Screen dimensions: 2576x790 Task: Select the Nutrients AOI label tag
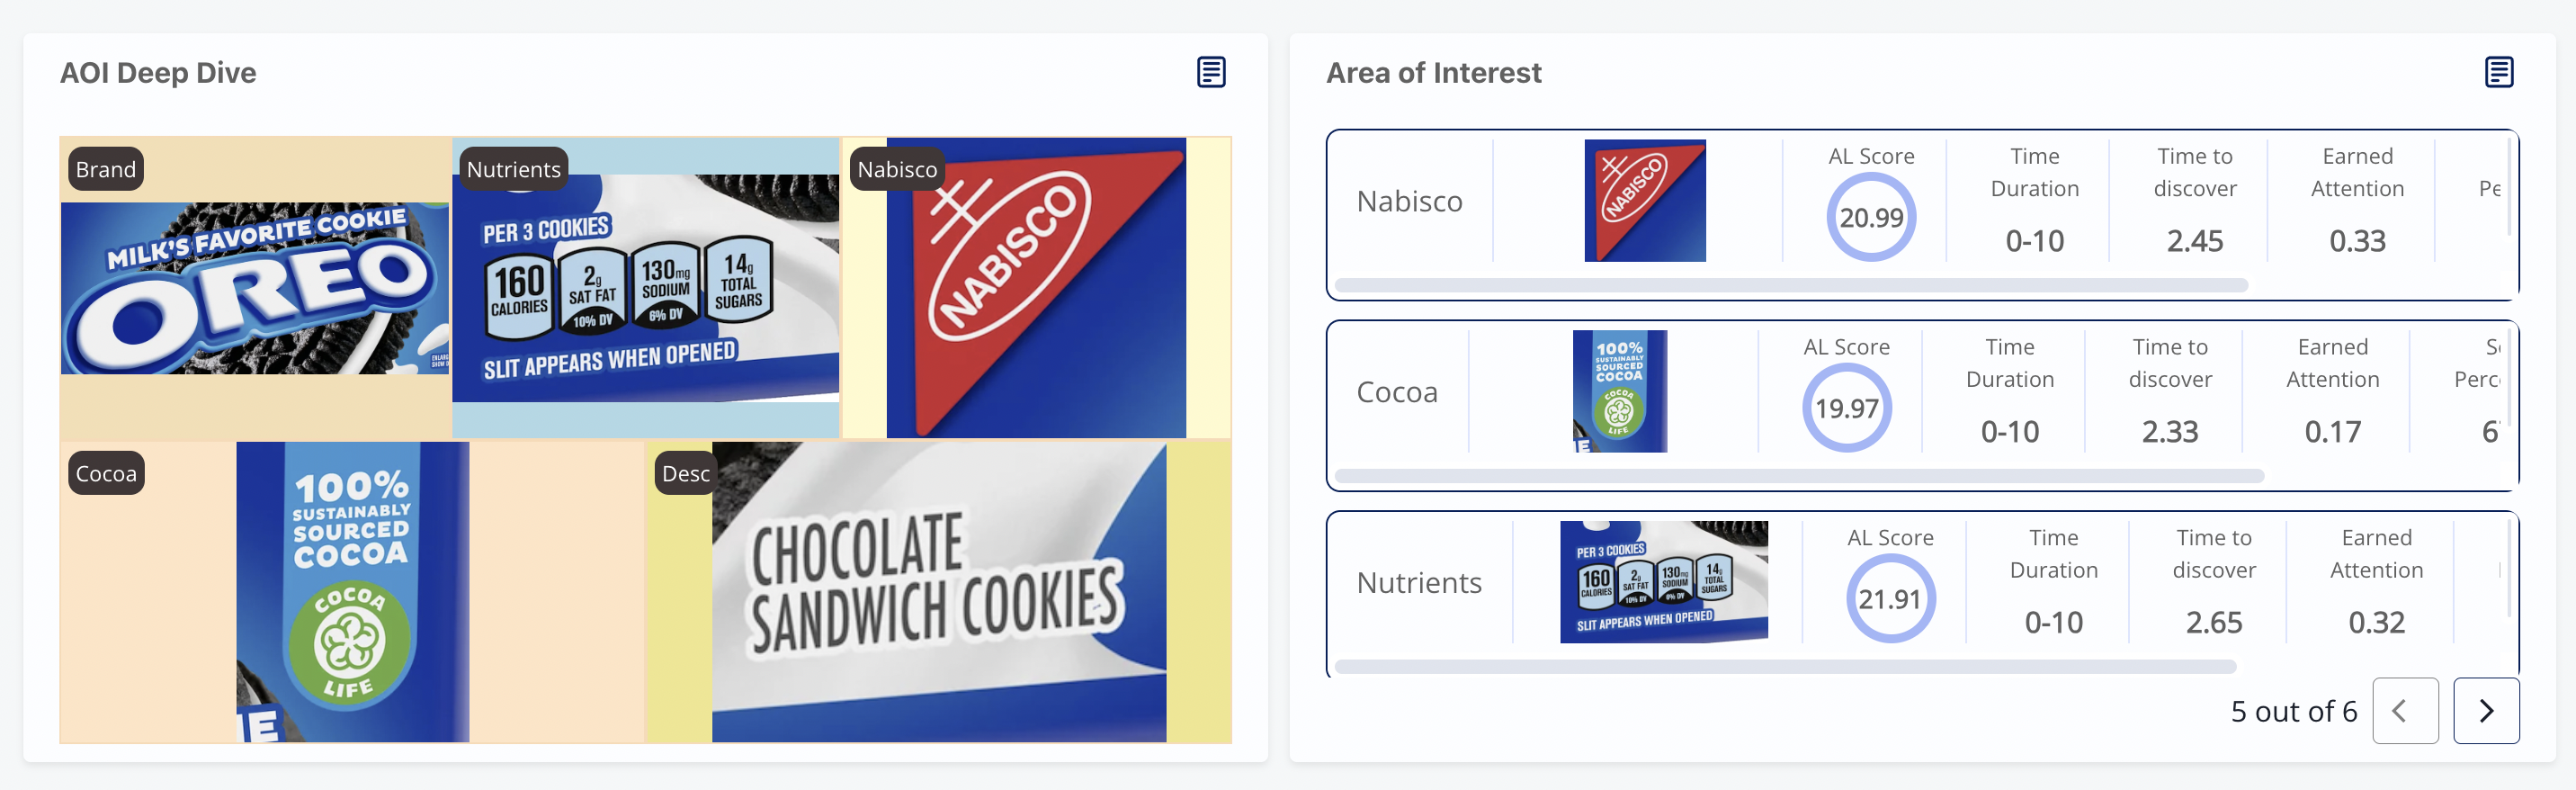coord(513,169)
